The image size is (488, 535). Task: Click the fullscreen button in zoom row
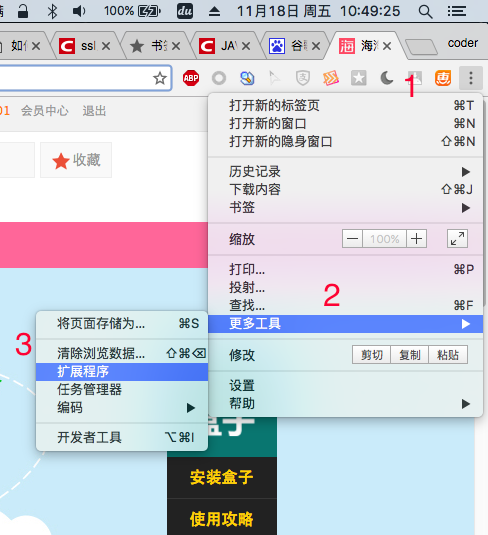click(457, 238)
